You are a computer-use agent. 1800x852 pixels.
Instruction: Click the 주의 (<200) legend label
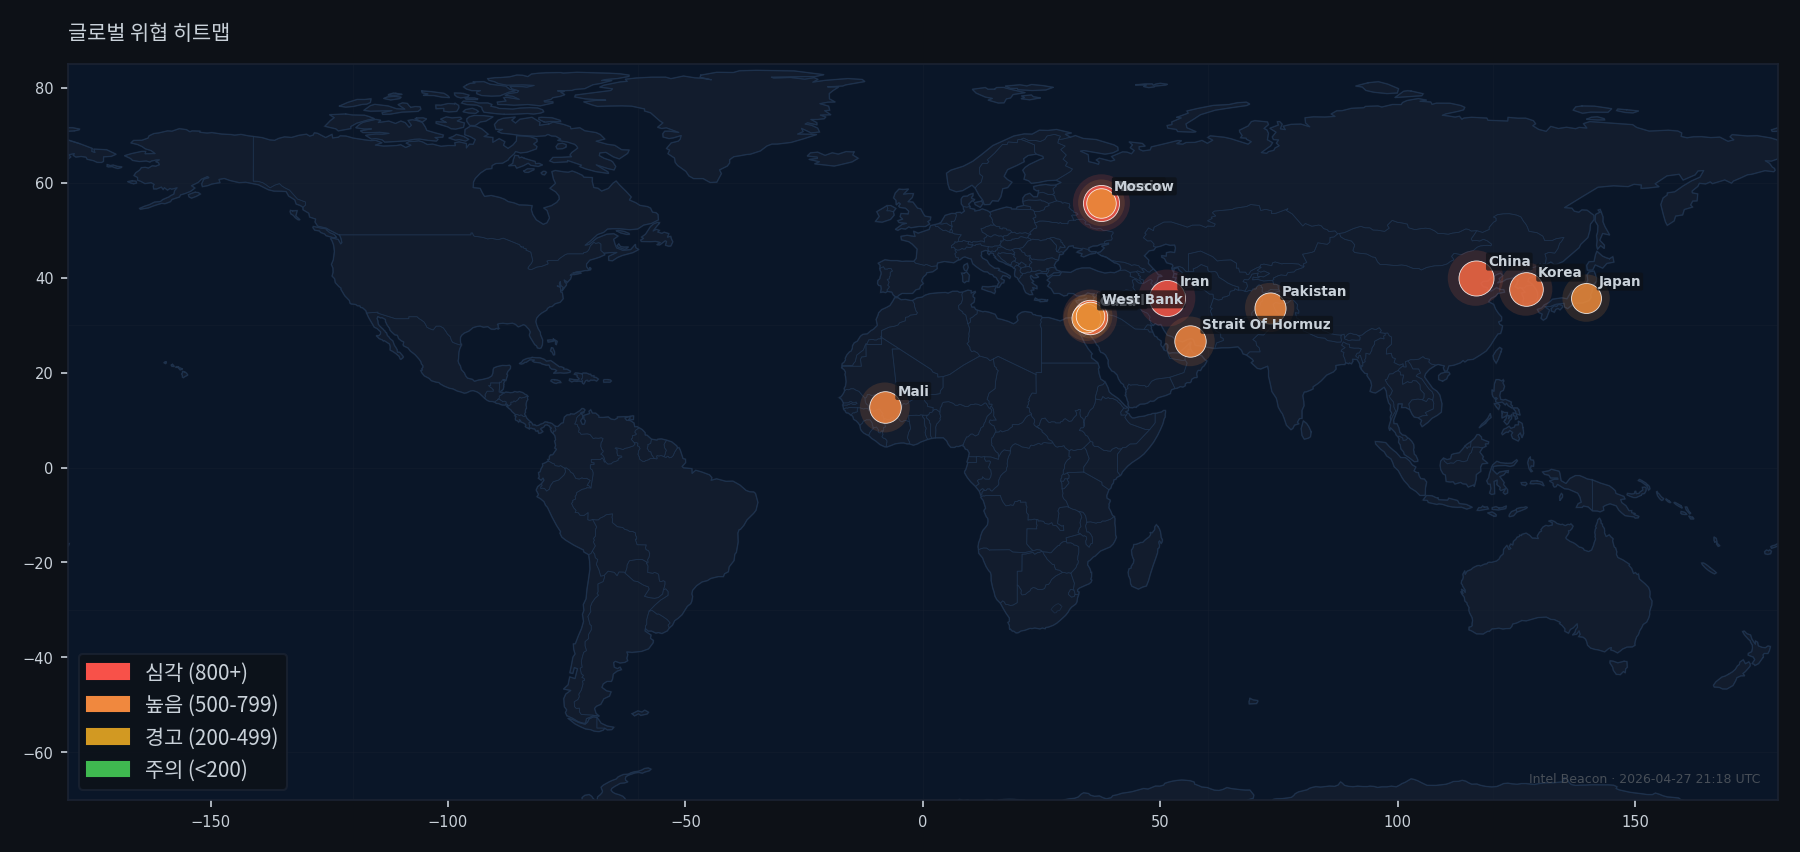click(196, 769)
